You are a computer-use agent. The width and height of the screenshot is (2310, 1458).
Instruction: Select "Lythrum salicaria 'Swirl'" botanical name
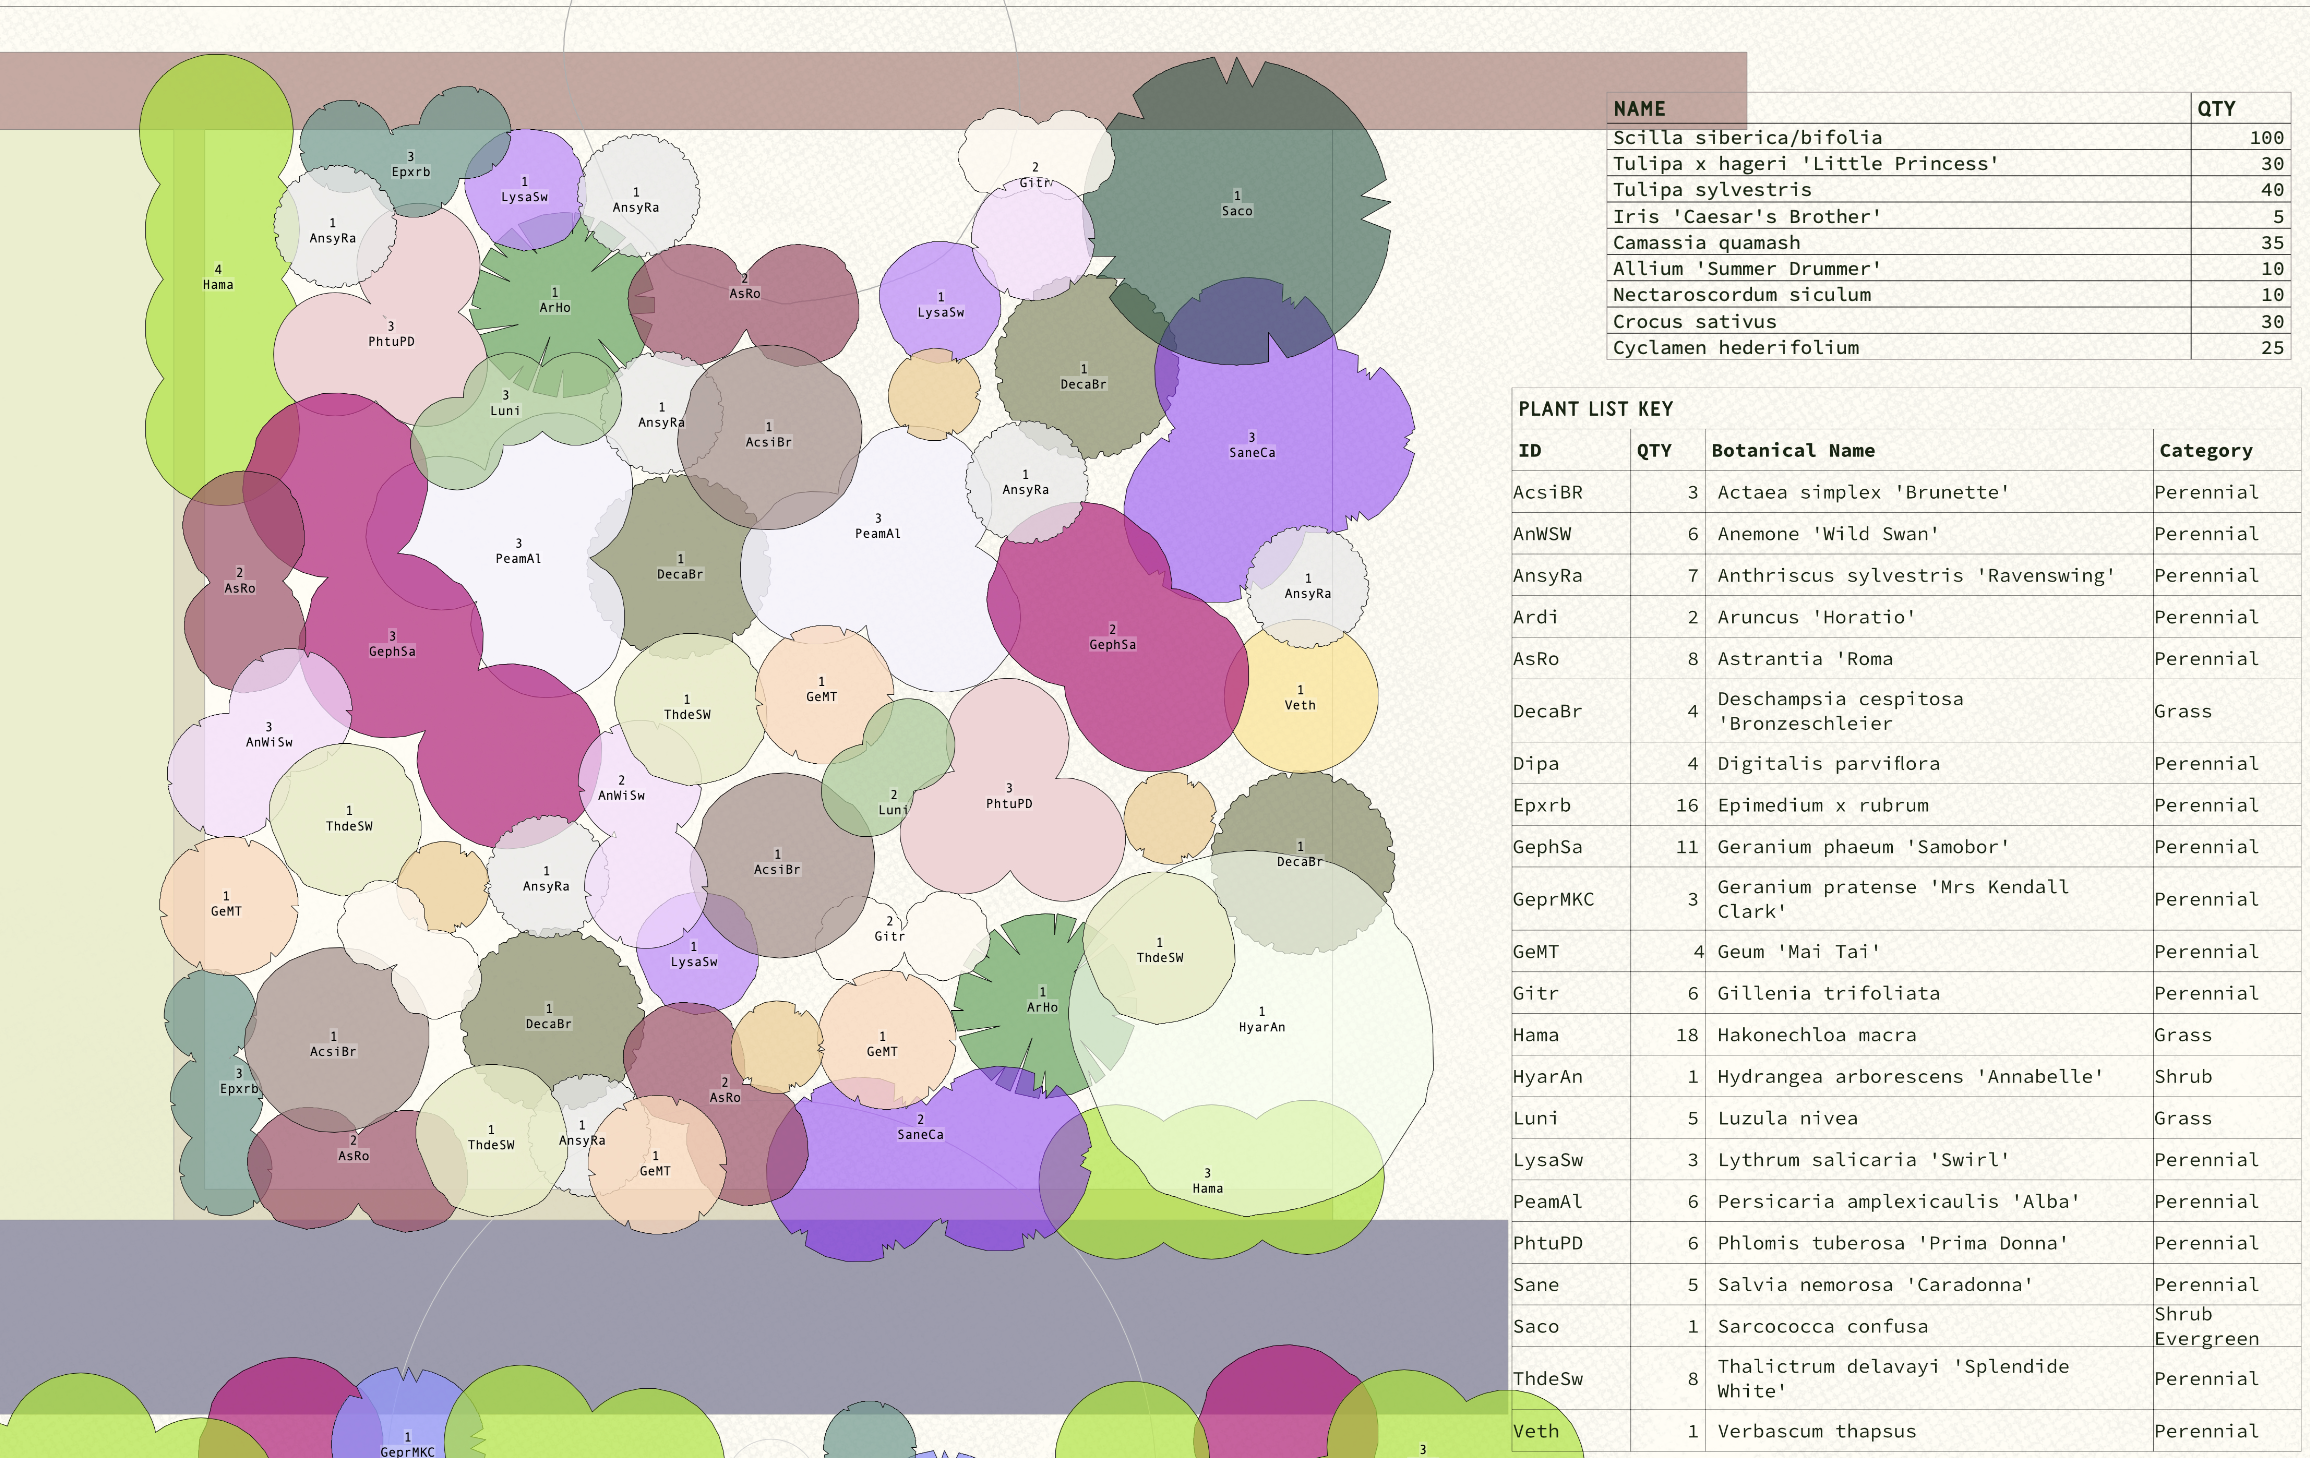(x=1863, y=1160)
